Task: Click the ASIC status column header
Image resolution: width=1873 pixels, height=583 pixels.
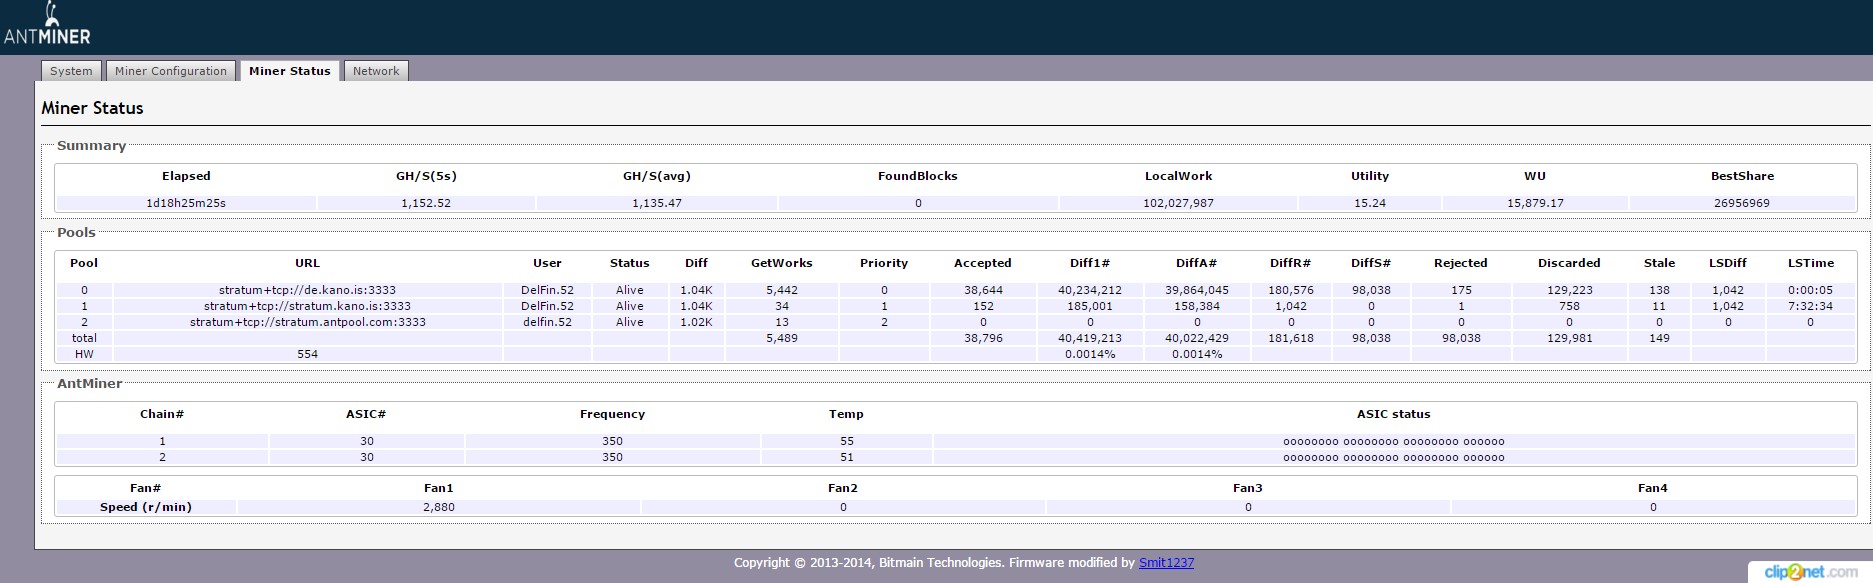Action: coord(1394,414)
